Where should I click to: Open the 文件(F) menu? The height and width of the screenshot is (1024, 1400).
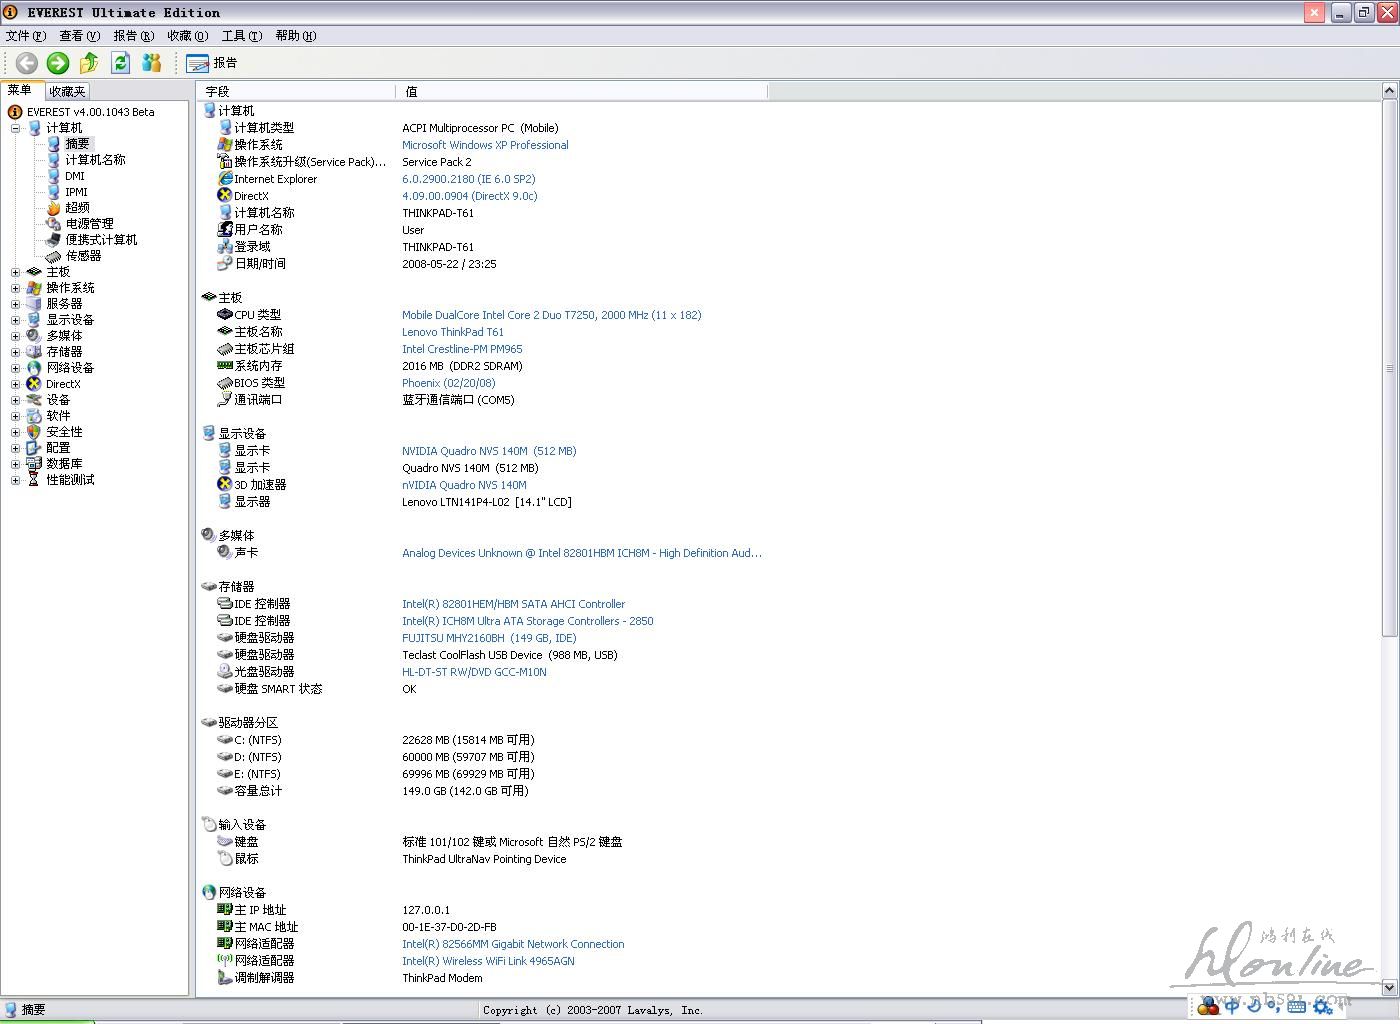click(x=26, y=36)
